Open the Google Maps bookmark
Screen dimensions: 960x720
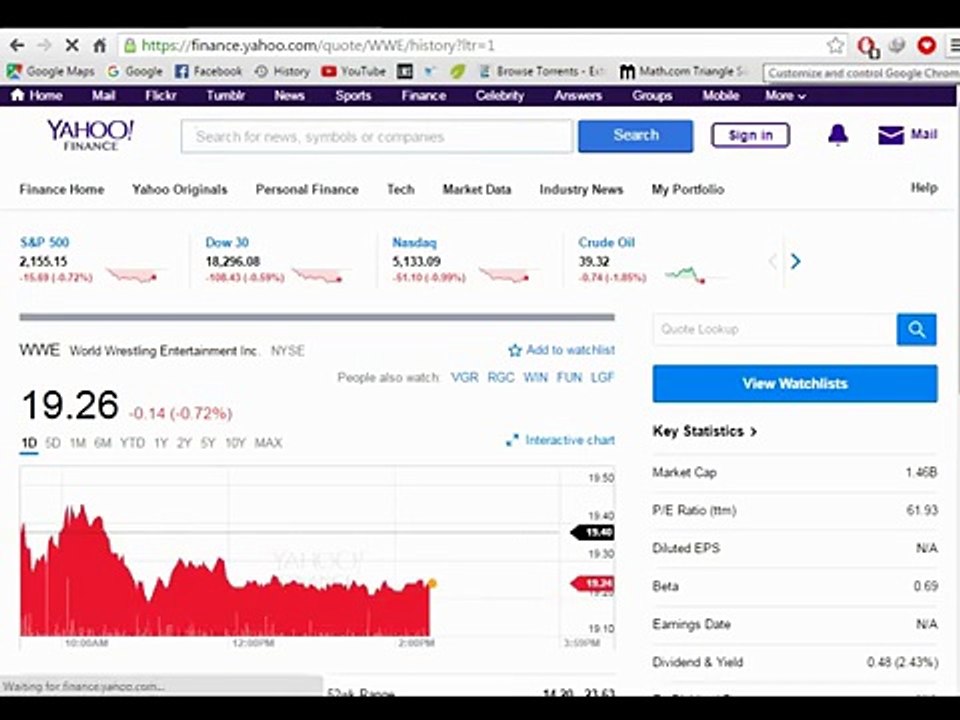(x=51, y=72)
